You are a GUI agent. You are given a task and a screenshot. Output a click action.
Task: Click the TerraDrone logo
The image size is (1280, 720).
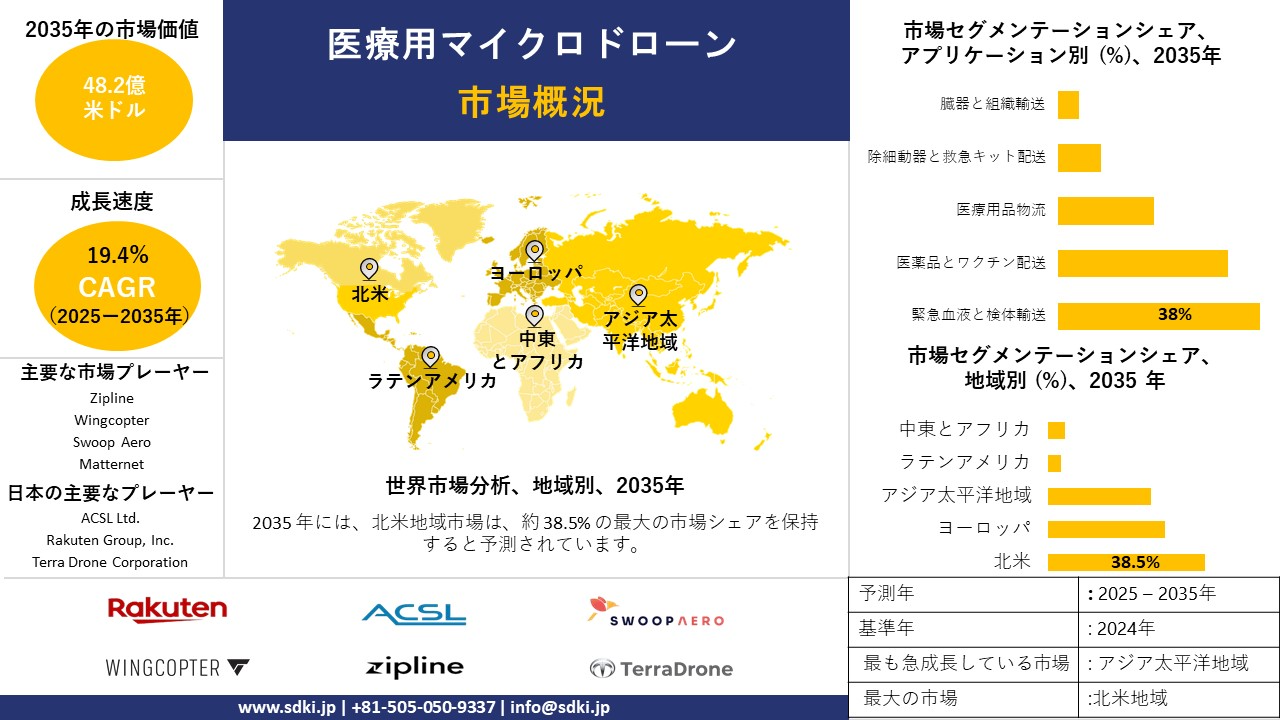[x=661, y=668]
